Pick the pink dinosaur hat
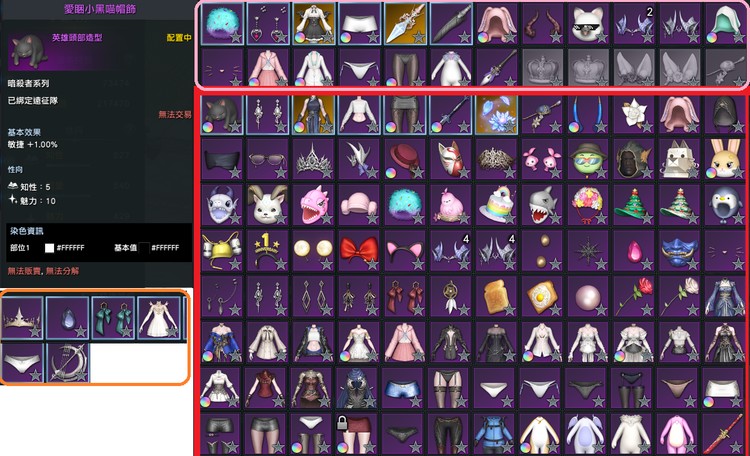This screenshot has width=750, height=456. pyautogui.click(x=313, y=205)
